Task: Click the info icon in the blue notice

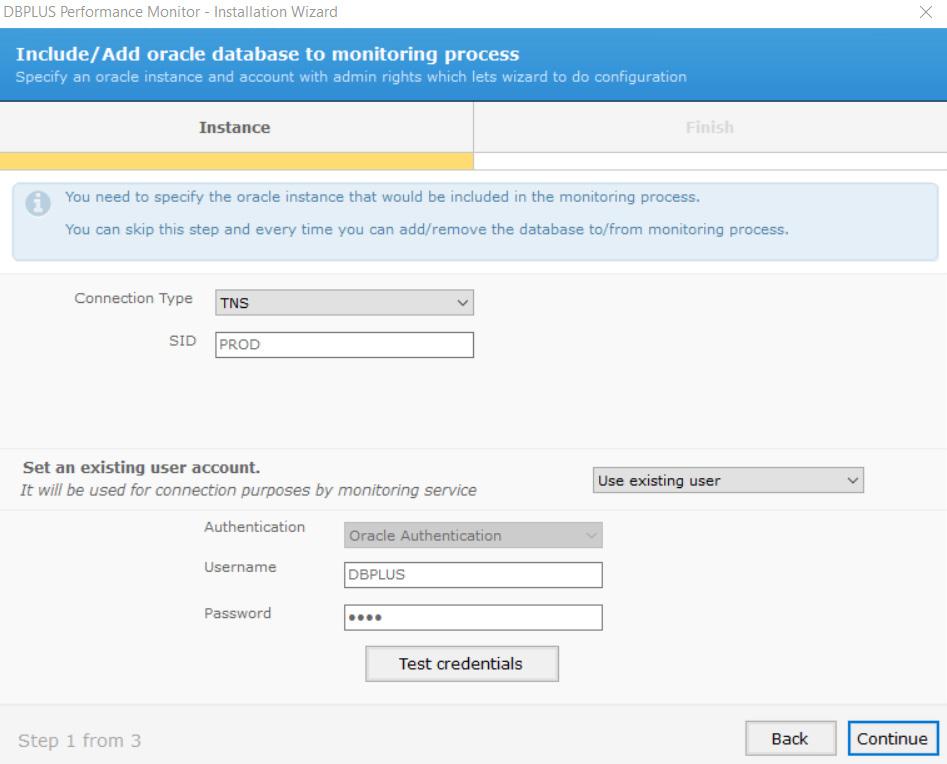Action: (x=37, y=204)
